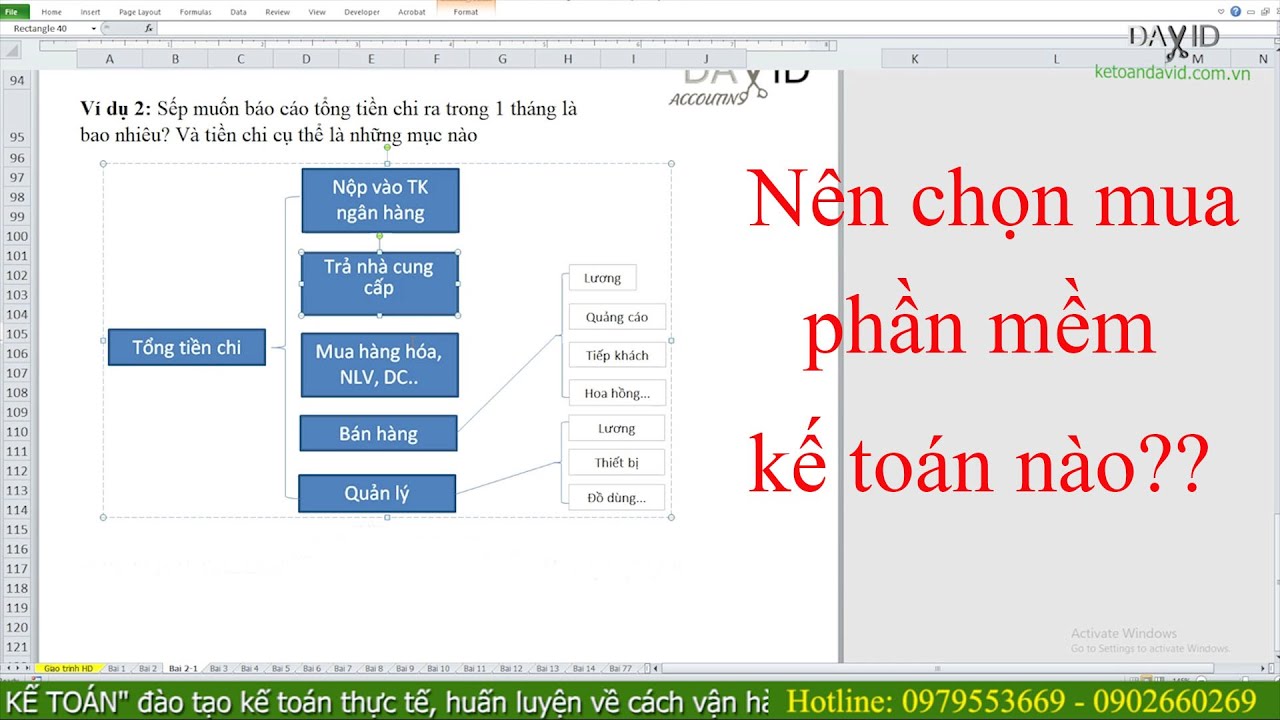Screen dimensions: 1280x720
Task: Click the 'Đồ dùng...' box
Action: pyautogui.click(x=616, y=497)
